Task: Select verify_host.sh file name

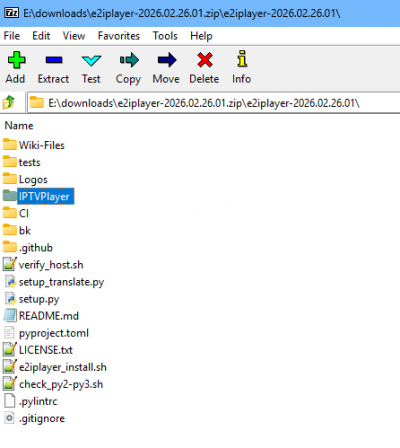Action: [51, 265]
